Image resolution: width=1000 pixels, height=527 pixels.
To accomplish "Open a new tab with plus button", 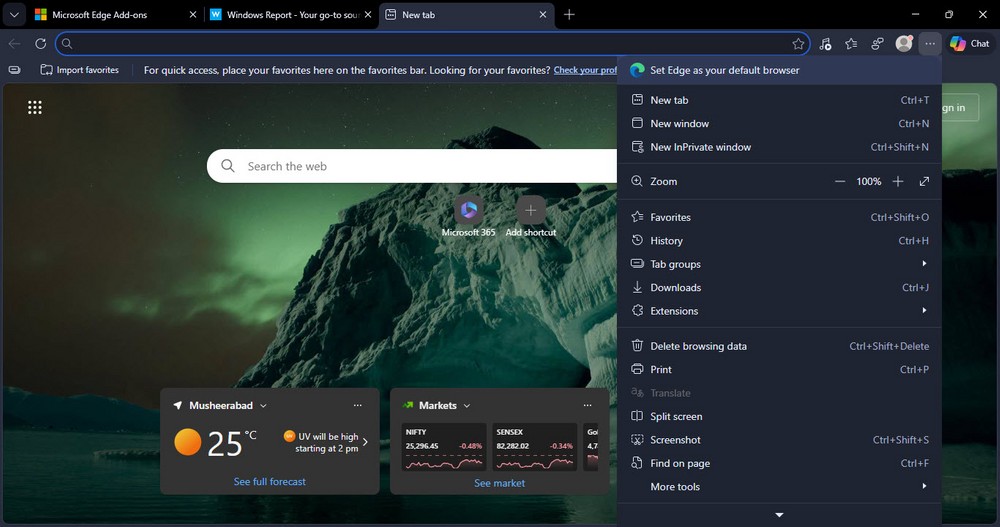I will 569,15.
